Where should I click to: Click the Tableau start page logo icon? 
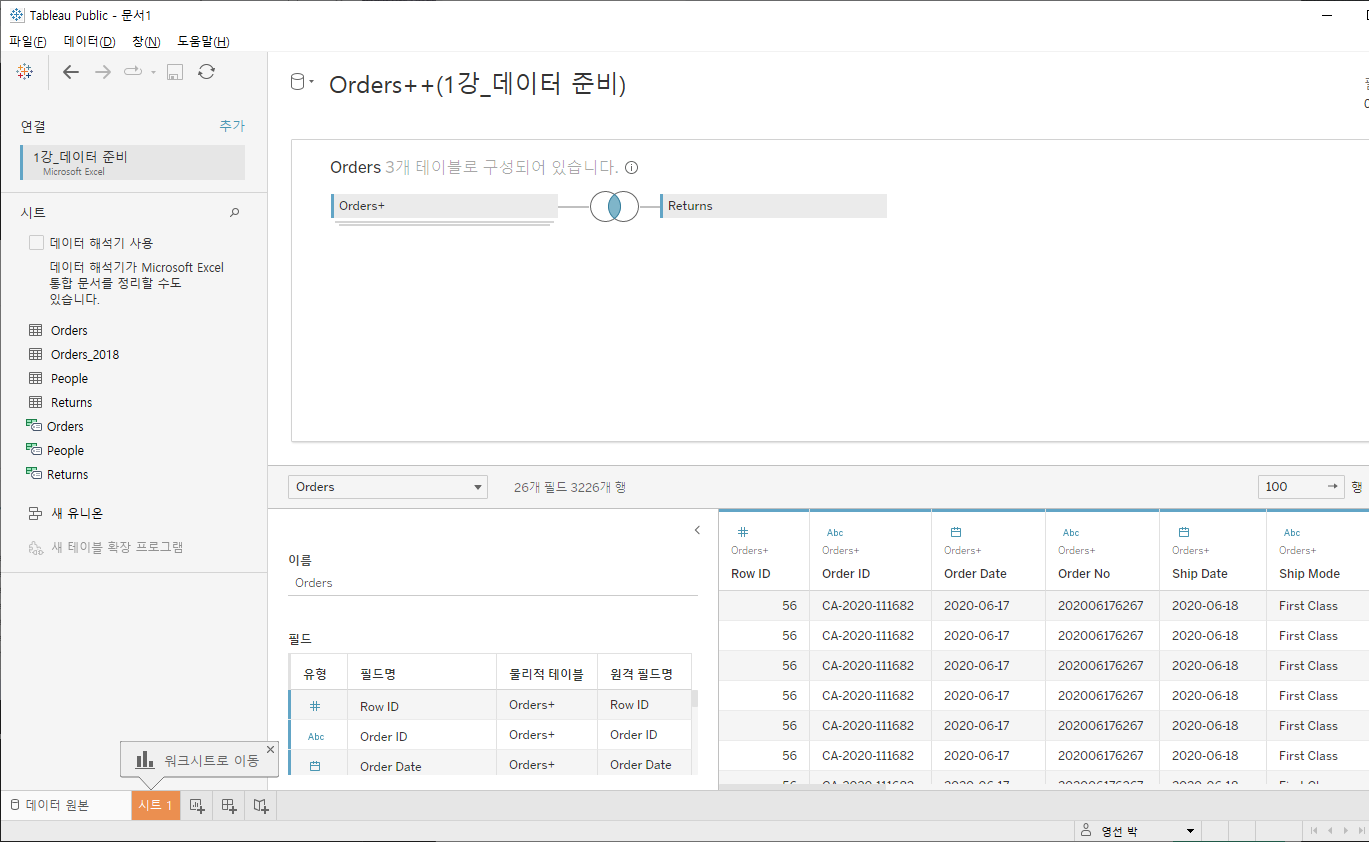pyautogui.click(x=25, y=72)
